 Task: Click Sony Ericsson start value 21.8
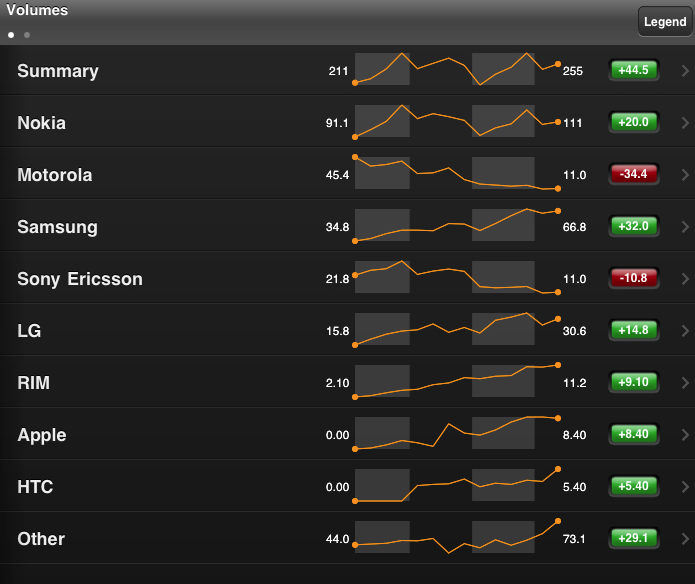(x=337, y=279)
